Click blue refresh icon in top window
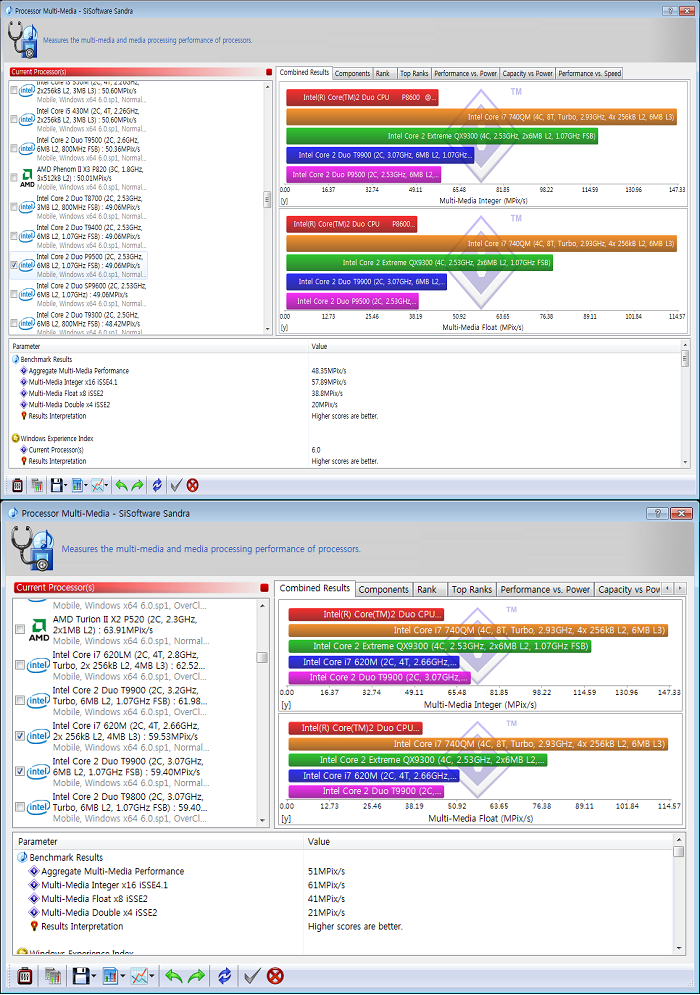This screenshot has width=700, height=995. [157, 485]
